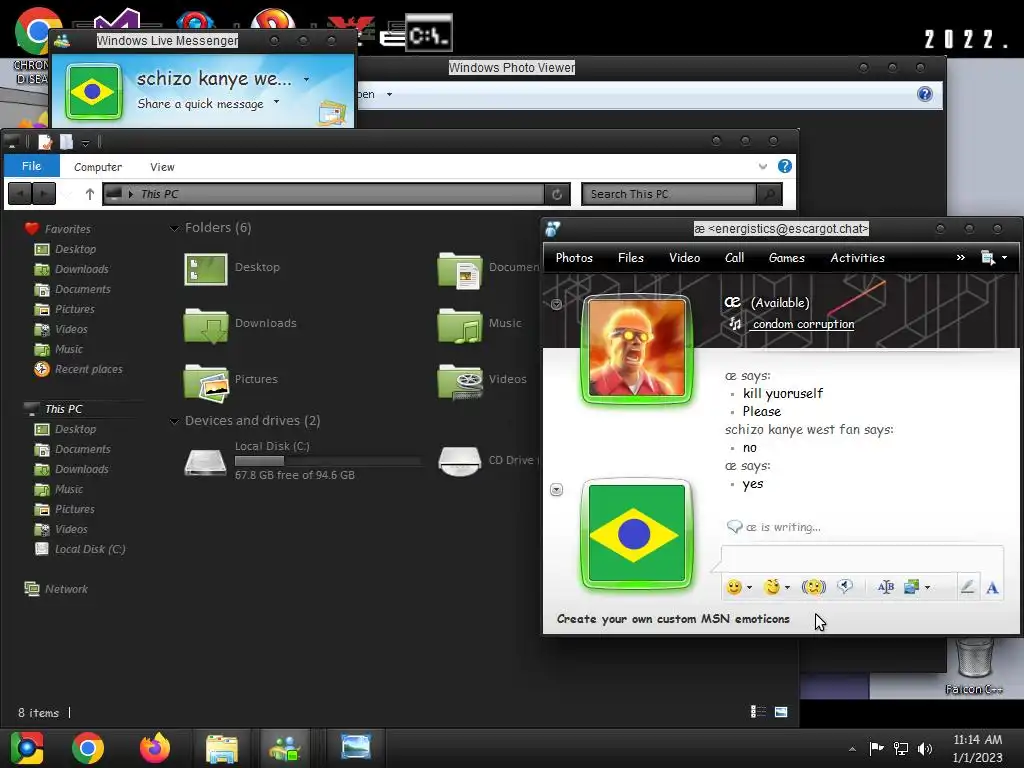Open the Computer ribbon tab
This screenshot has width=1024, height=768.
98,167
